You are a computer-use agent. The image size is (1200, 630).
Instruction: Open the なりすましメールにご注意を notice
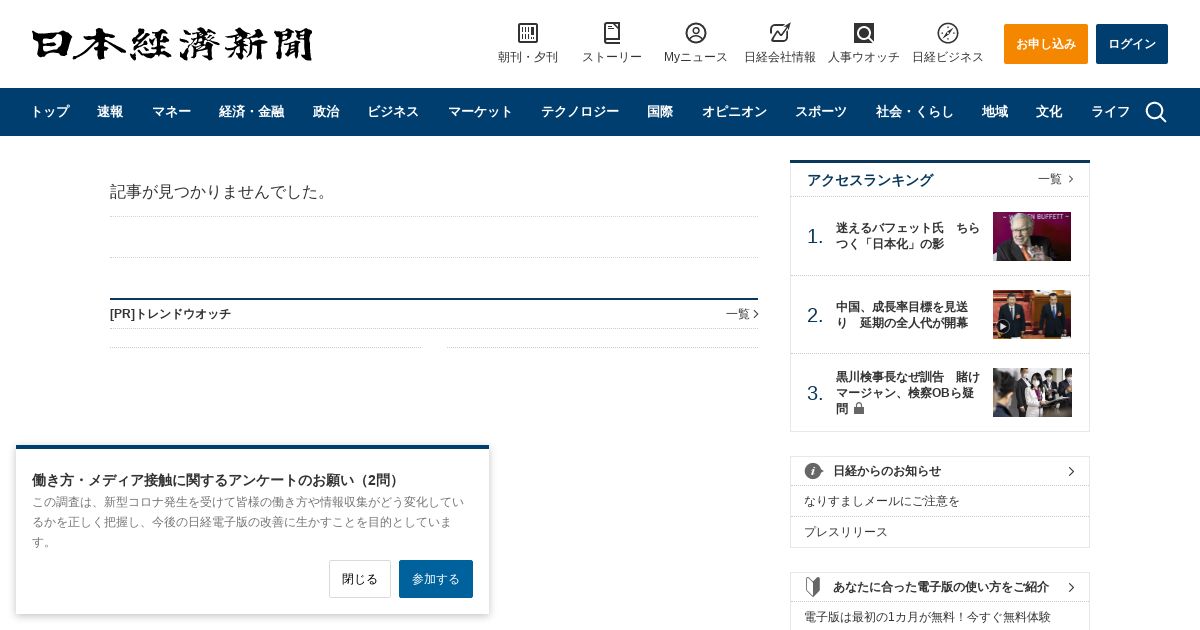tap(882, 501)
